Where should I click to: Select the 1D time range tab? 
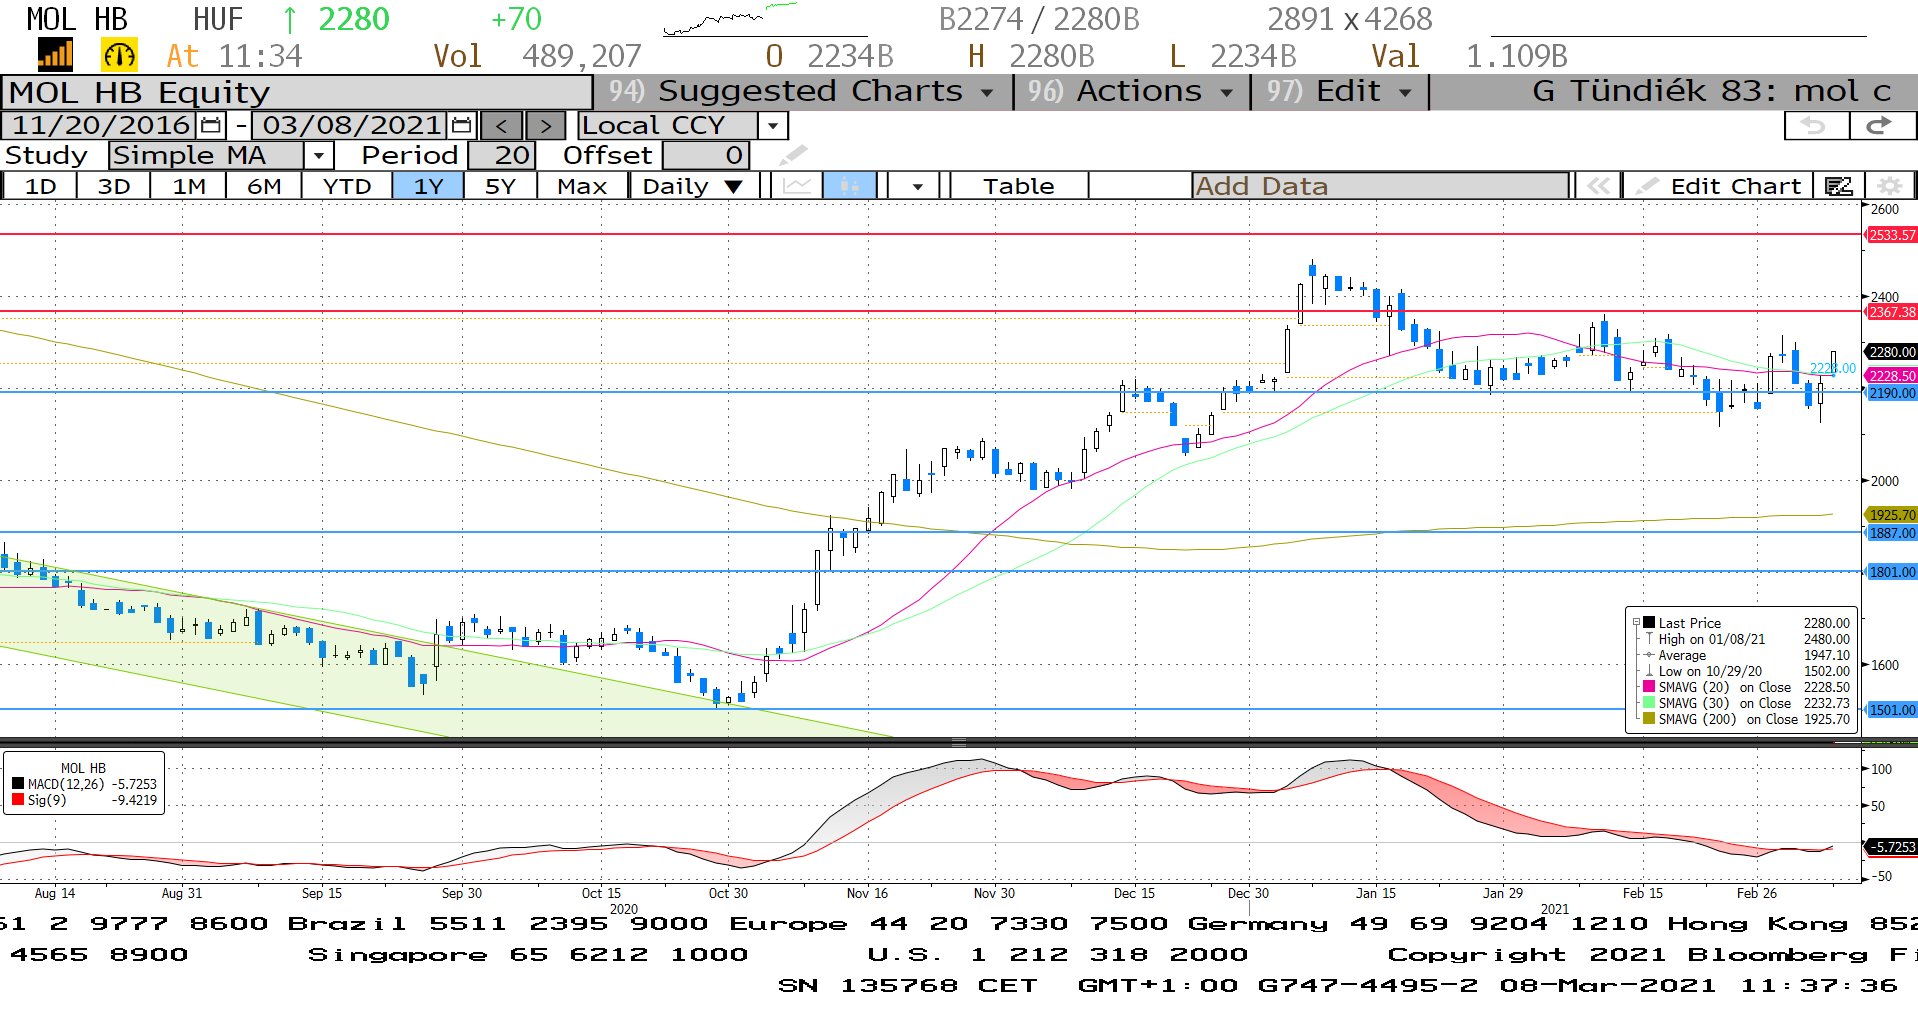tap(40, 186)
